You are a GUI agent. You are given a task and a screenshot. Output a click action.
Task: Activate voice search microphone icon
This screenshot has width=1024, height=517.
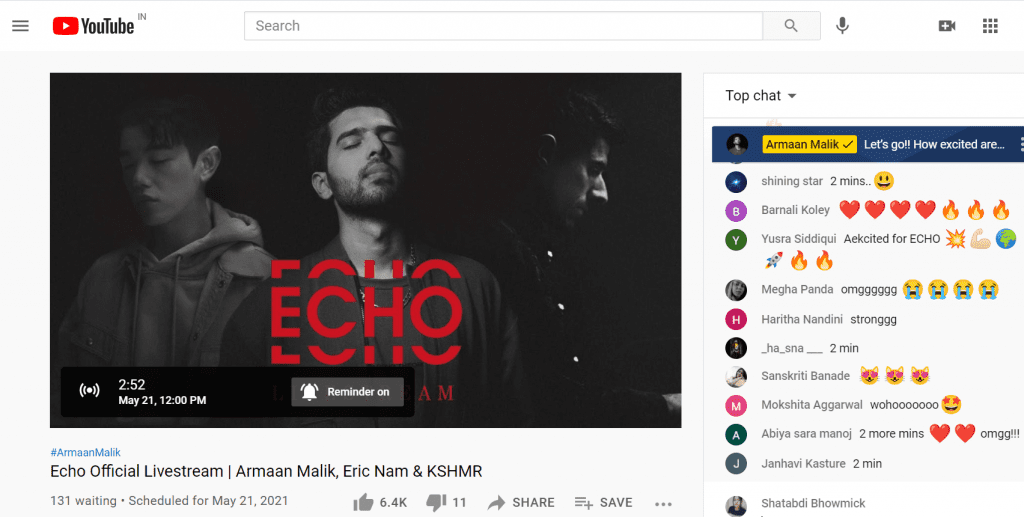click(x=842, y=25)
